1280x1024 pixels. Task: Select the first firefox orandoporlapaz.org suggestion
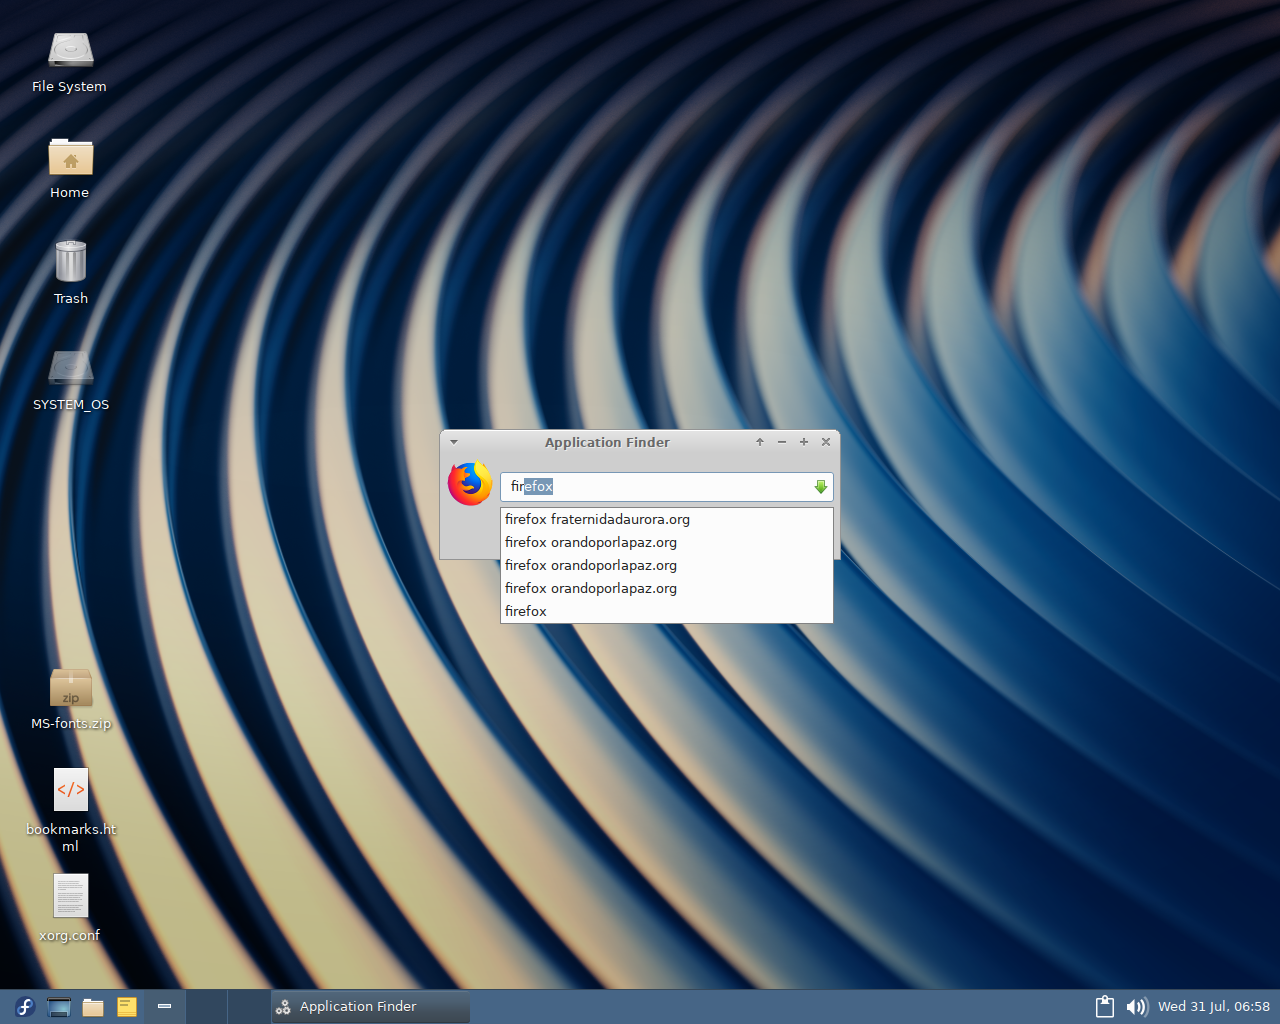tap(591, 542)
